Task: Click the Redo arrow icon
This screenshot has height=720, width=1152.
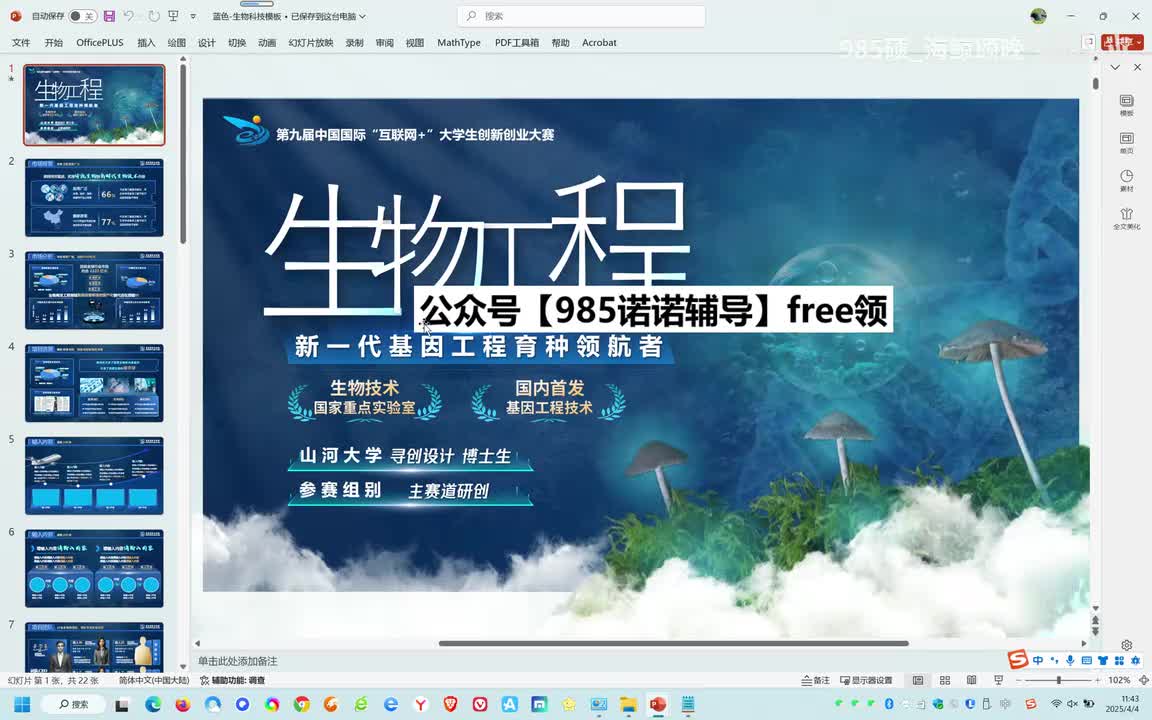Action: pos(154,16)
